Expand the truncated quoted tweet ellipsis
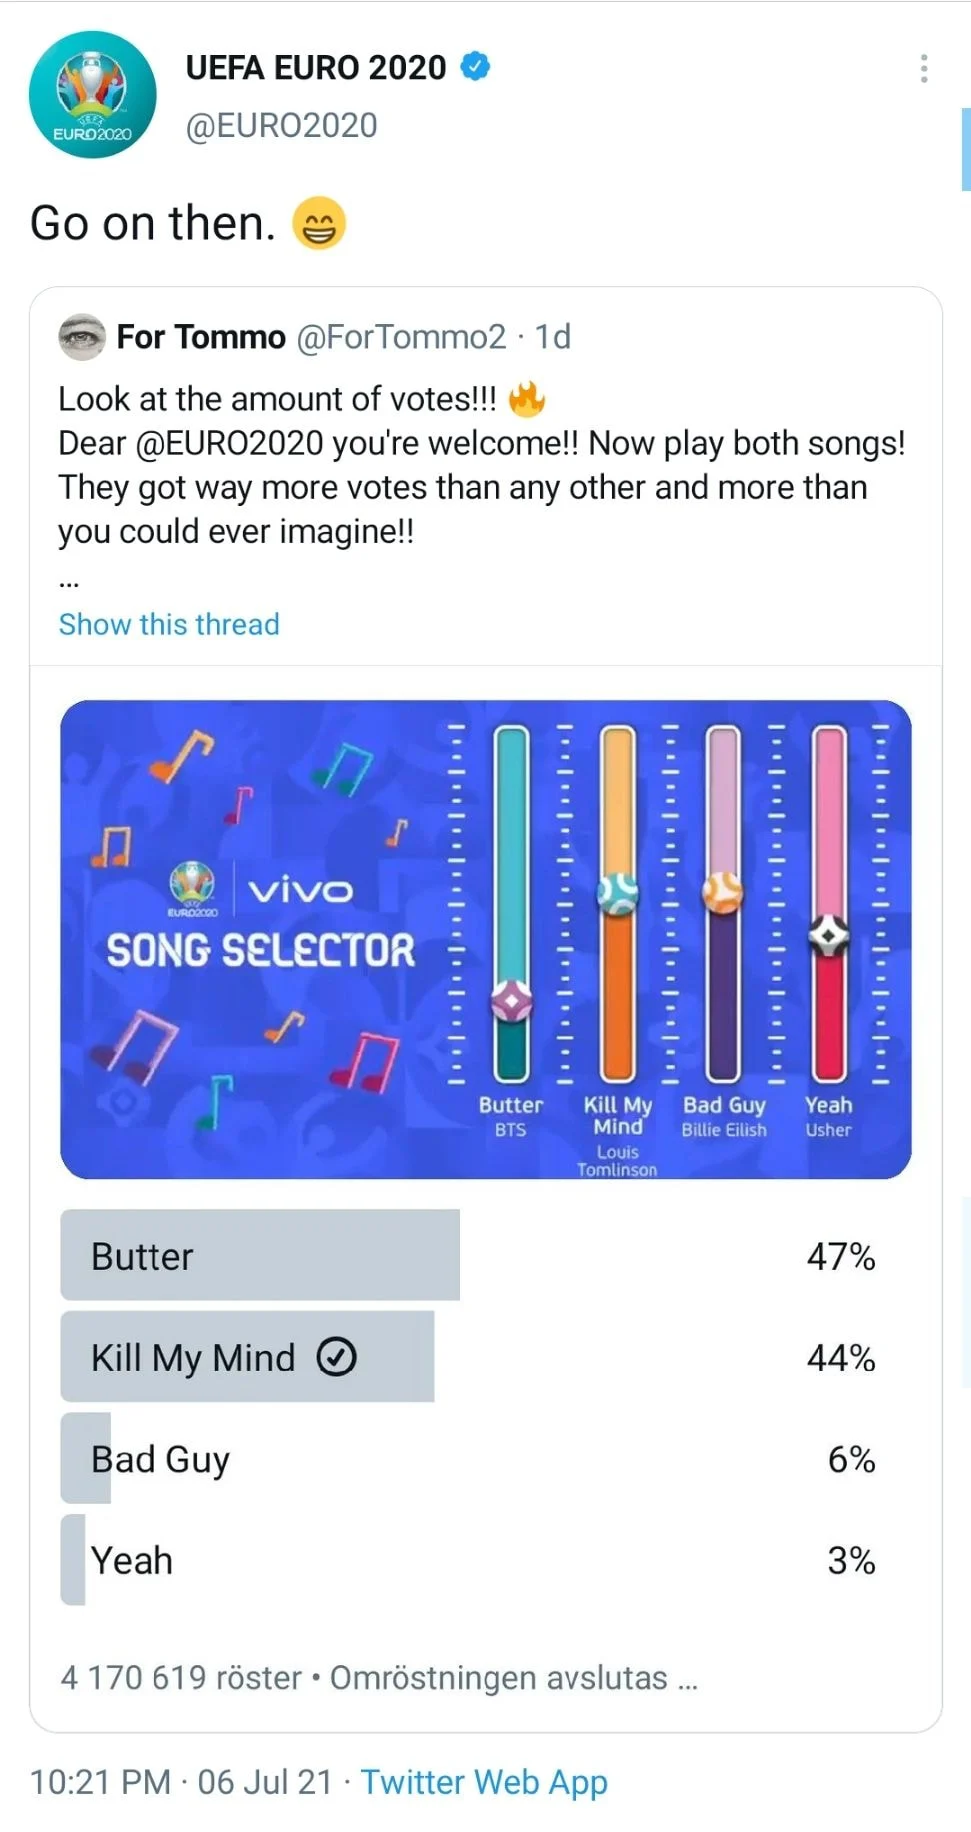This screenshot has width=971, height=1832. click(69, 581)
